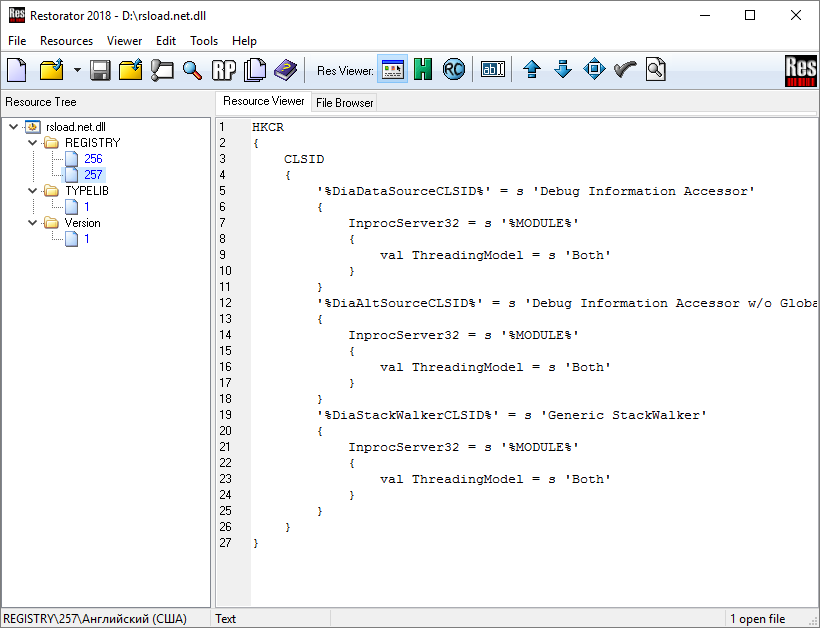Screen dimensions: 820x628
Task: Click the Resource Tree panel header
Action: 41,102
